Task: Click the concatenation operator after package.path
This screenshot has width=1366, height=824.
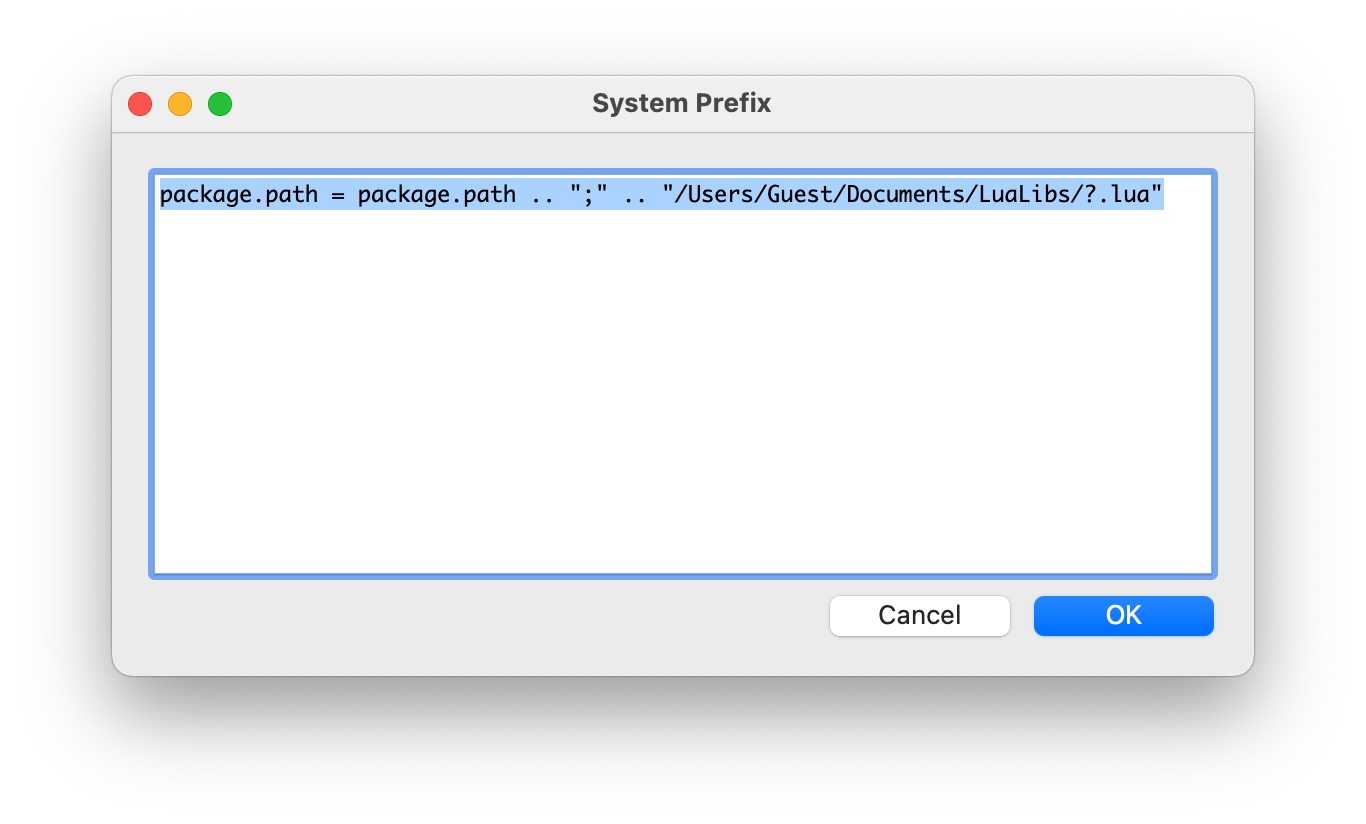Action: click(540, 194)
